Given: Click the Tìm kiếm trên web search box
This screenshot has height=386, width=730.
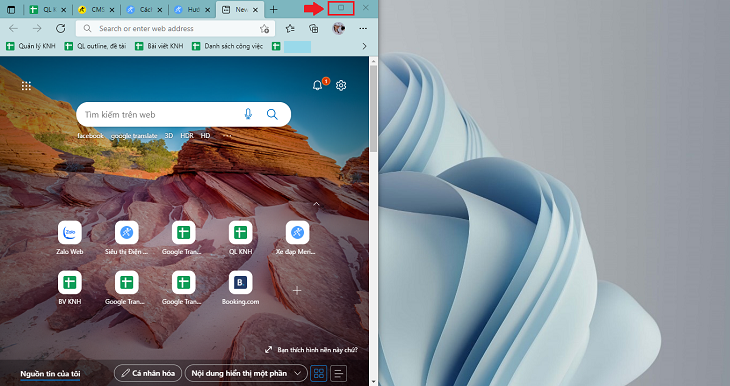Looking at the screenshot, I should tap(159, 115).
